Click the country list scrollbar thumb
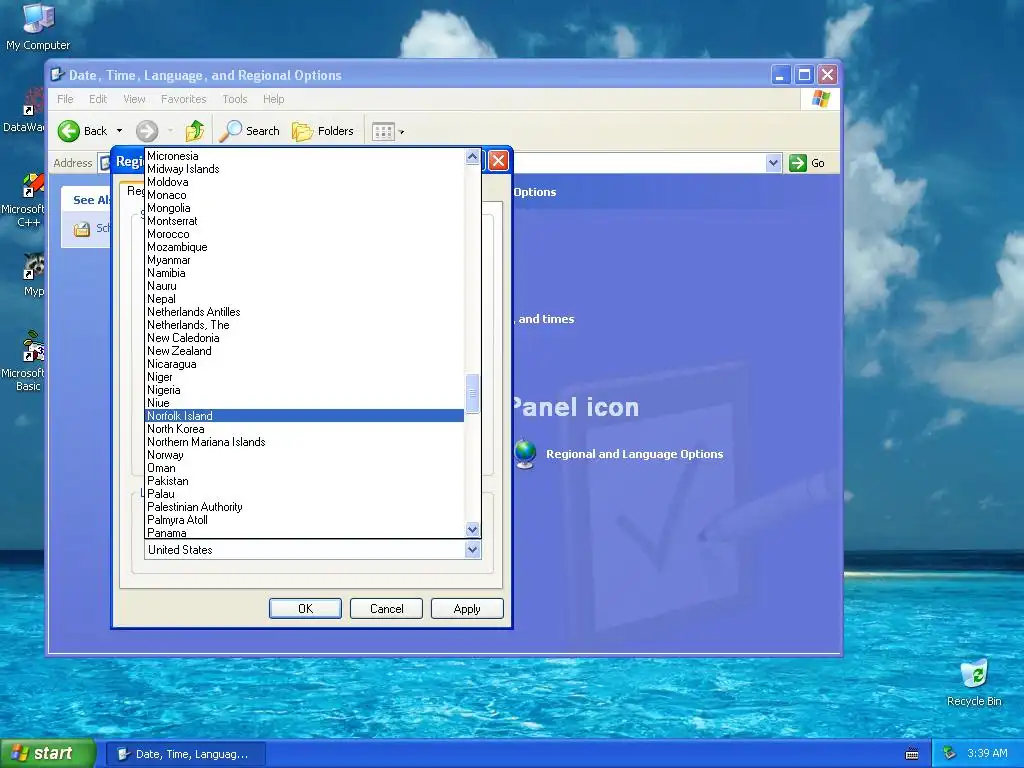 [473, 393]
